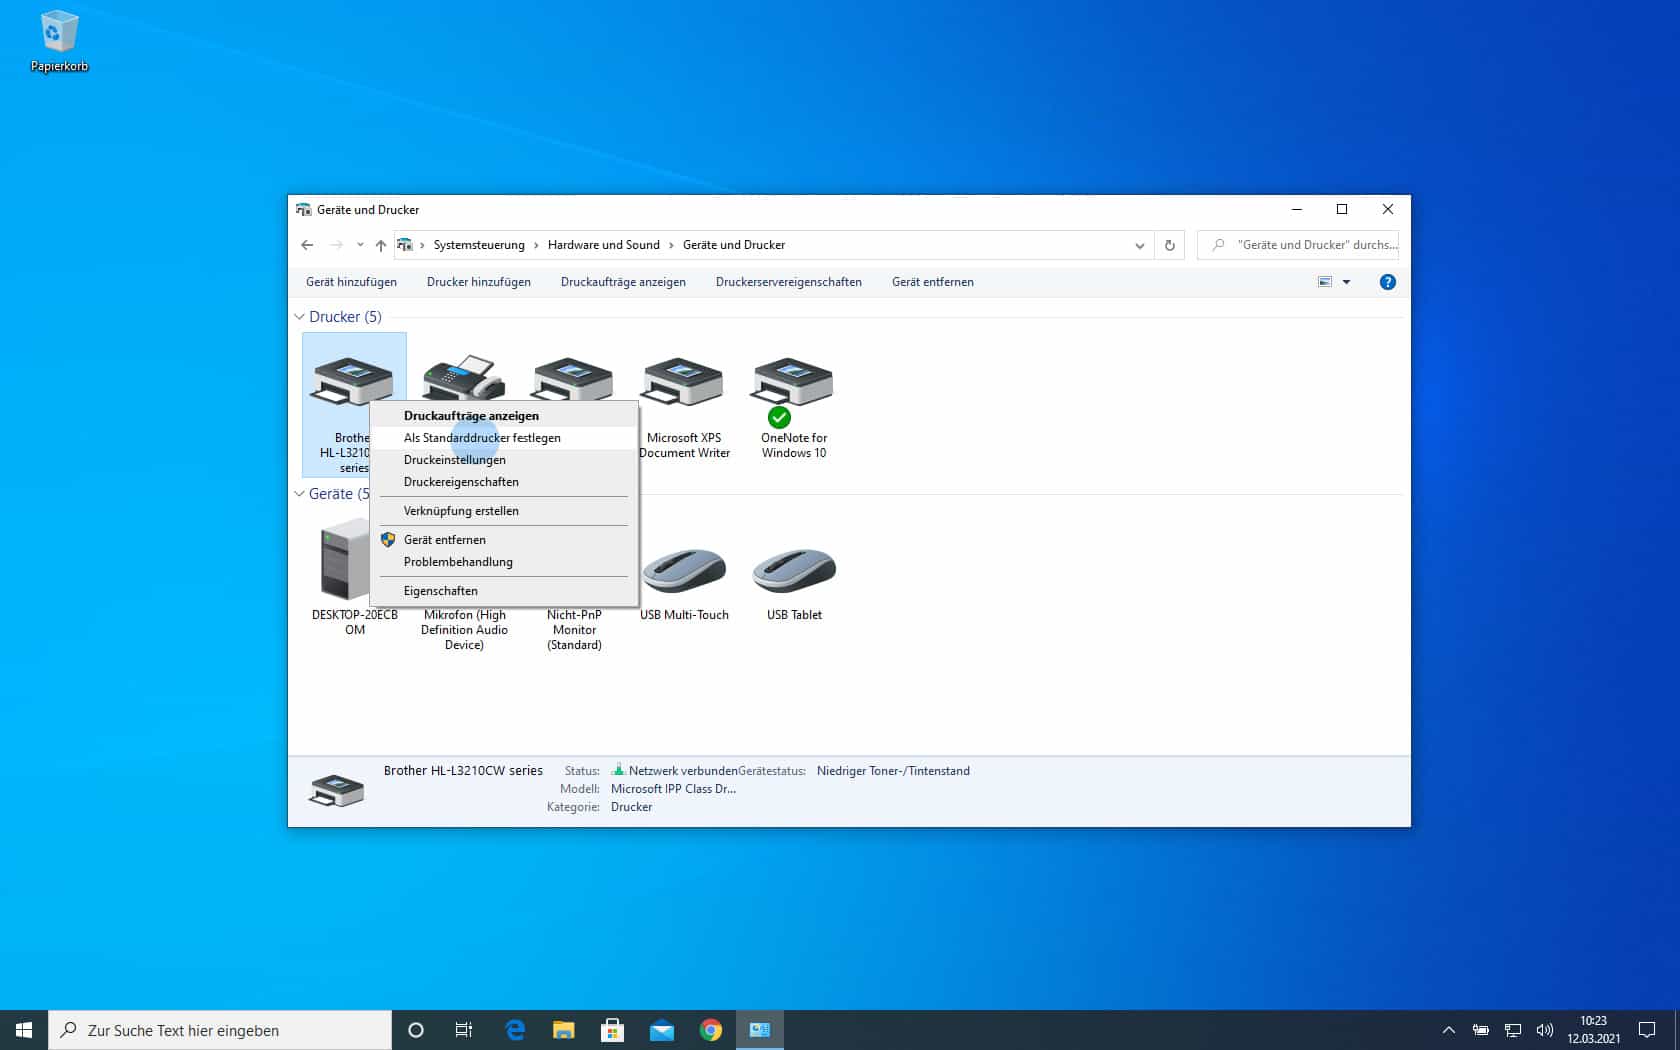Screen dimensions: 1680x1050
Task: Open the help question mark icon
Action: point(1387,282)
